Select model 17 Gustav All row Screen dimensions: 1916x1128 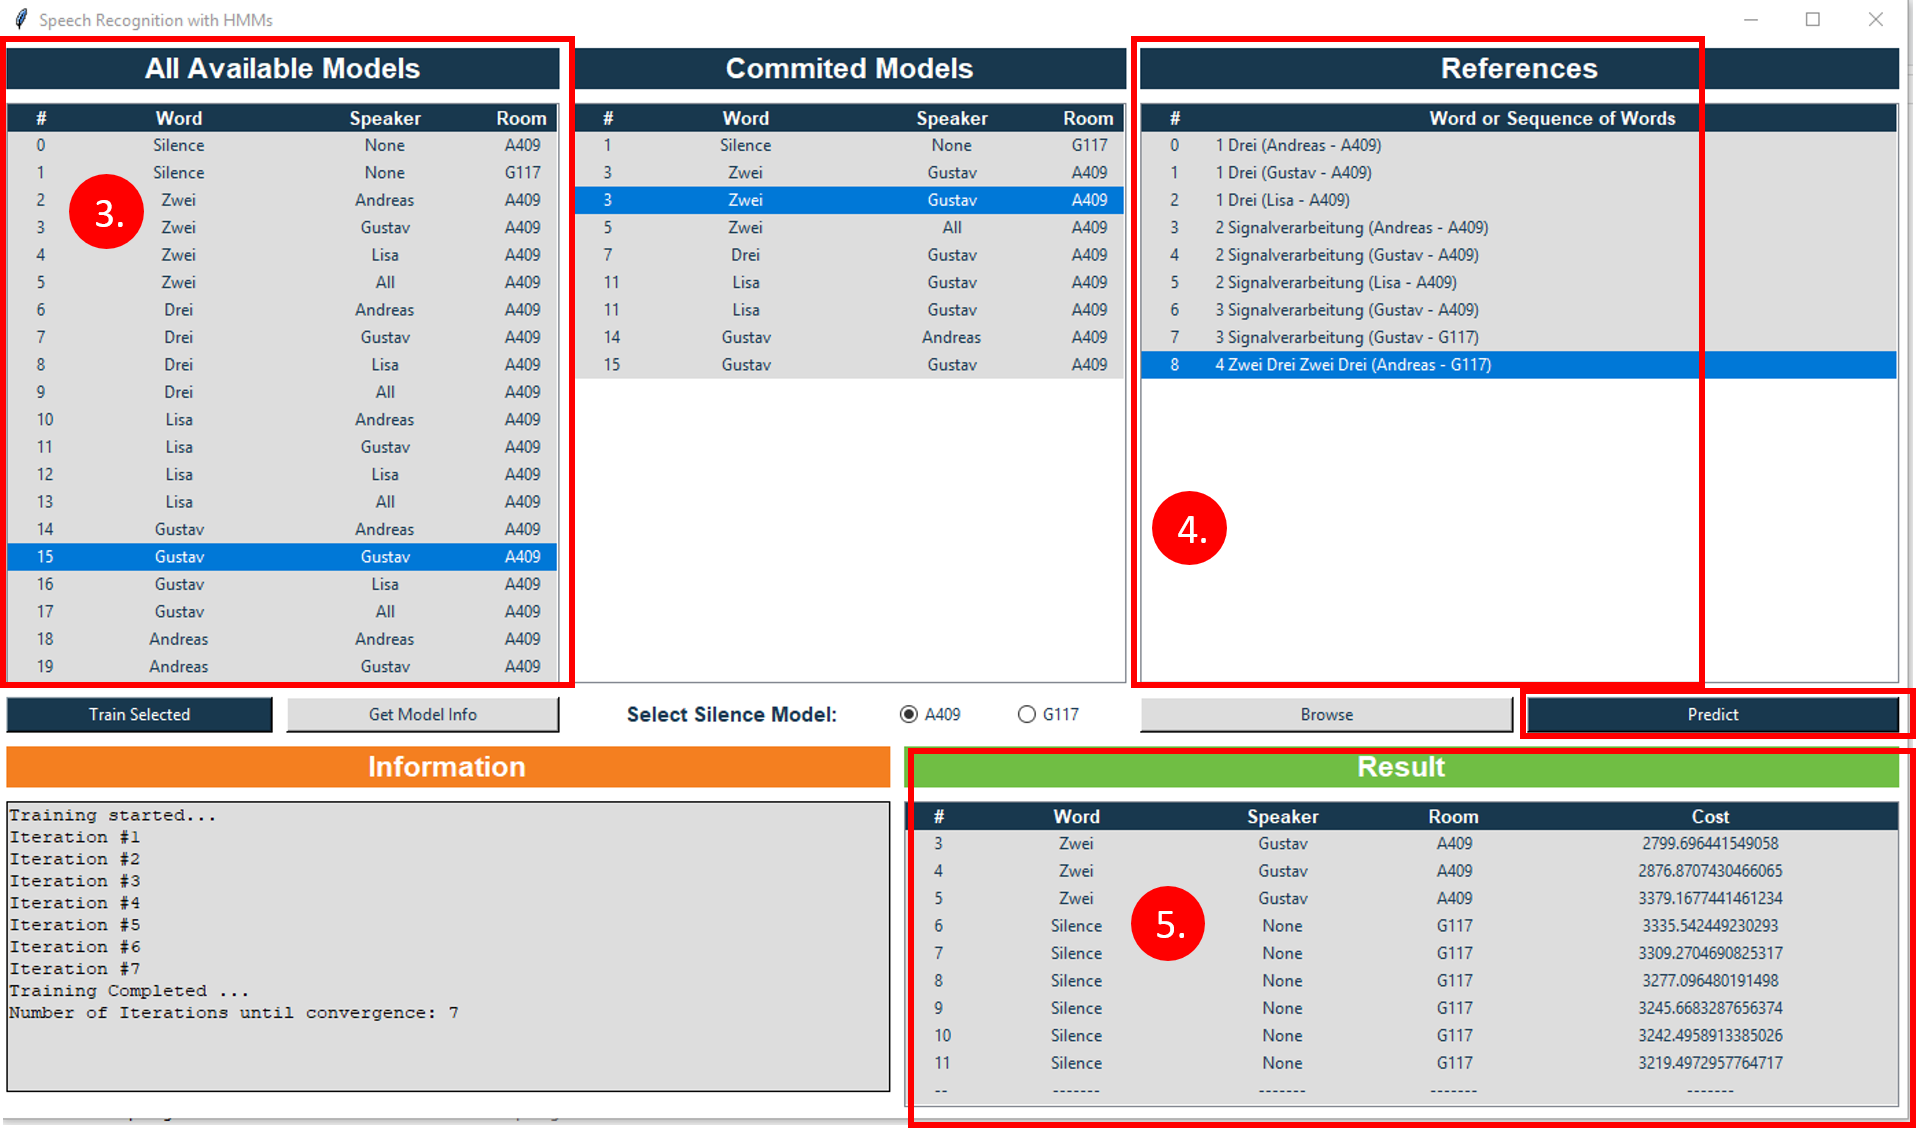282,612
